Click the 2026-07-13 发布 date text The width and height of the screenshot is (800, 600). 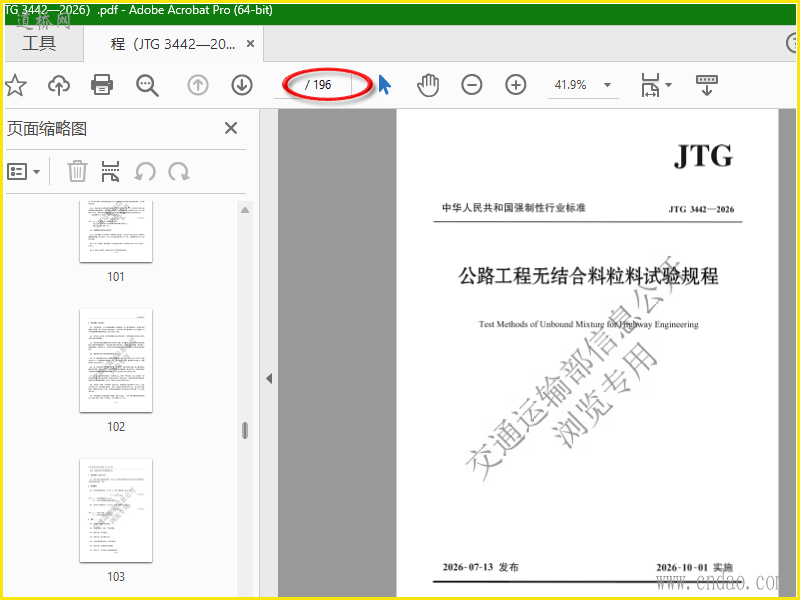pyautogui.click(x=481, y=567)
